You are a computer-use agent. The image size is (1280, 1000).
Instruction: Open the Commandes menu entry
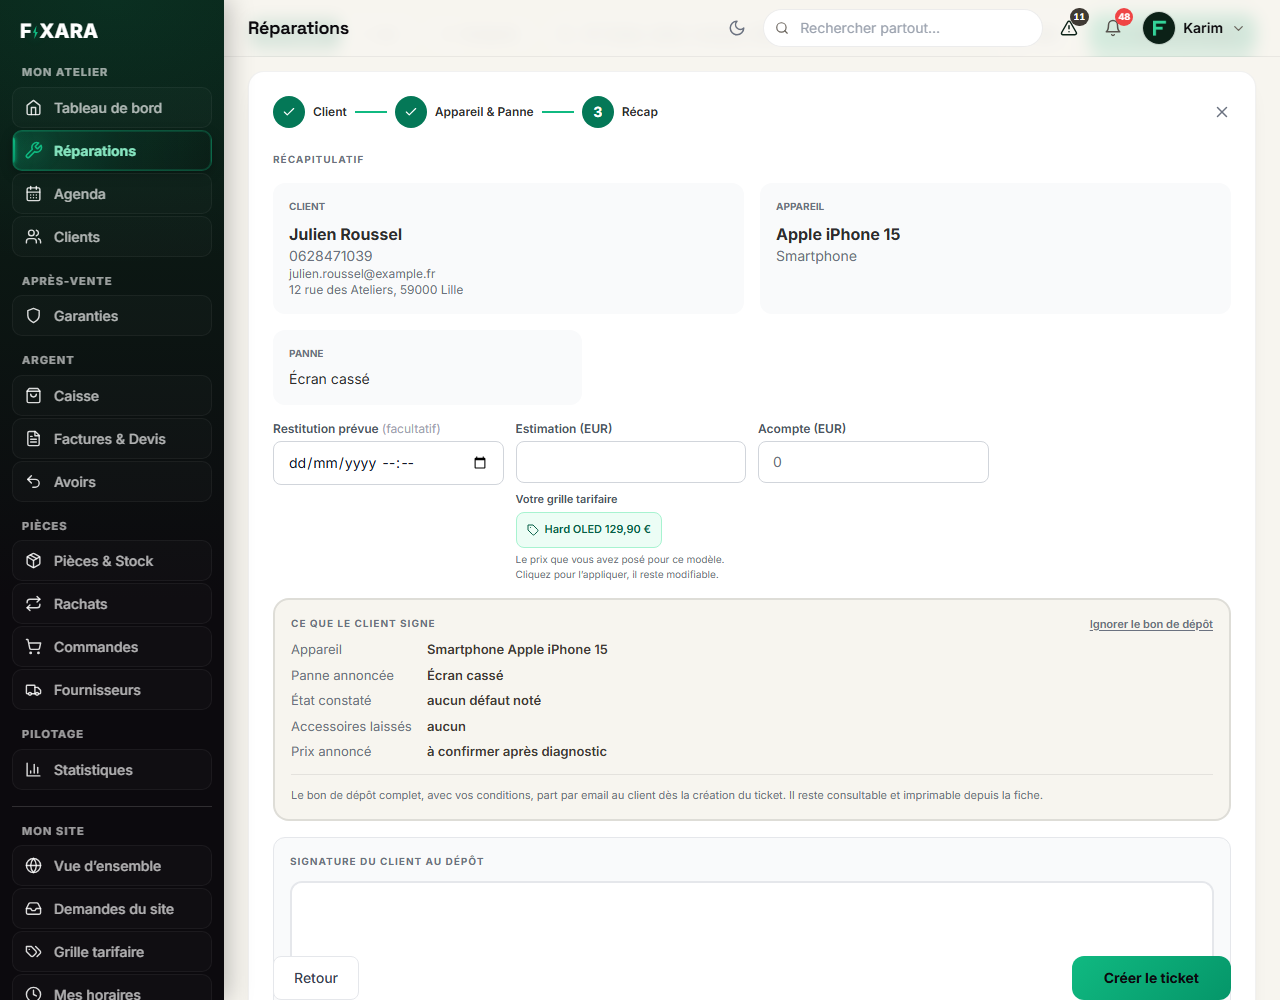112,647
